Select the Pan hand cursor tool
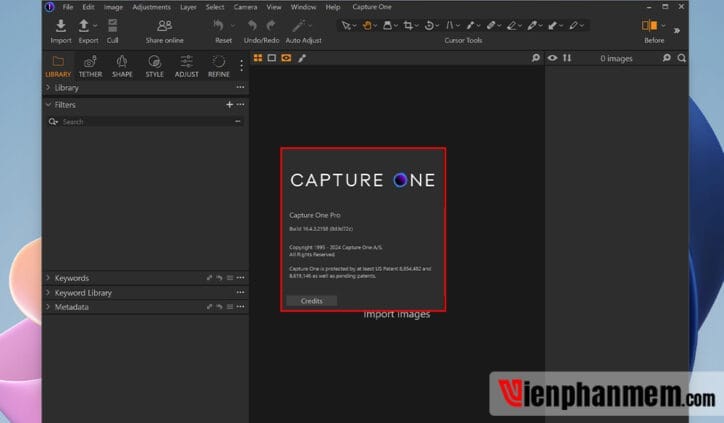Image resolution: width=724 pixels, height=423 pixels. coord(367,26)
